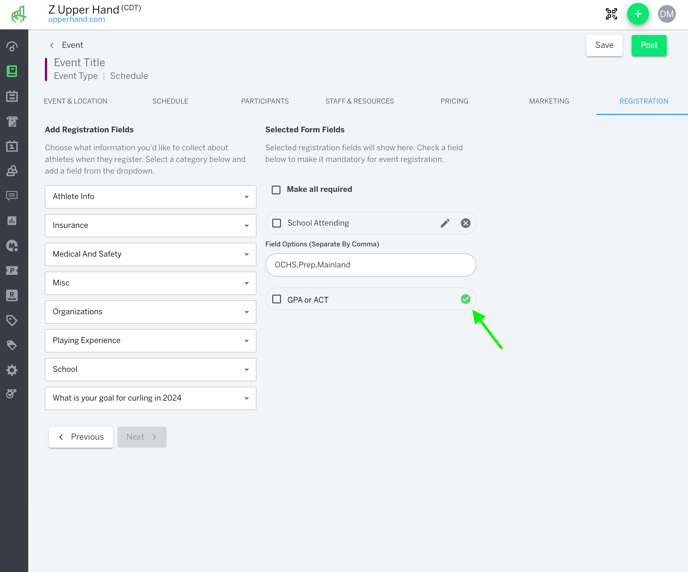688x572 pixels.
Task: Open the R square icon in sidebar
Action: pyautogui.click(x=12, y=295)
